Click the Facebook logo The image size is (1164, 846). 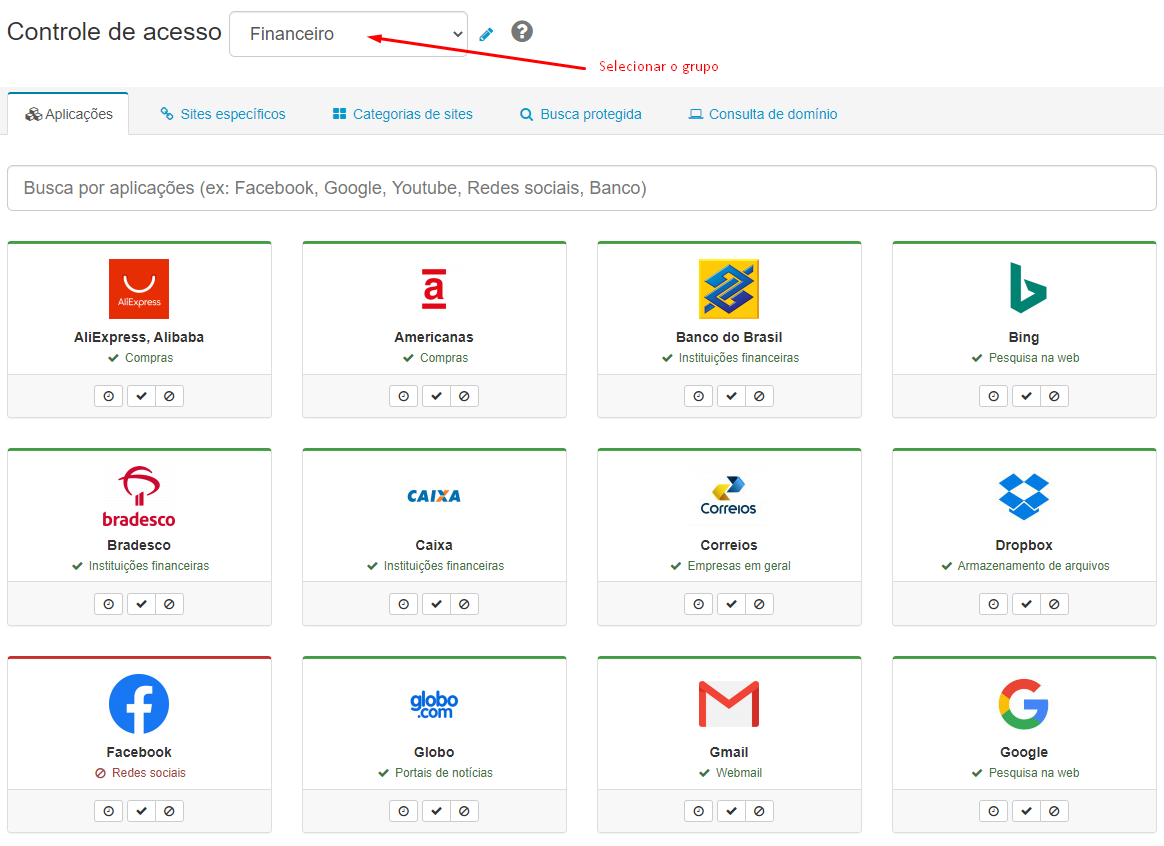coord(139,704)
